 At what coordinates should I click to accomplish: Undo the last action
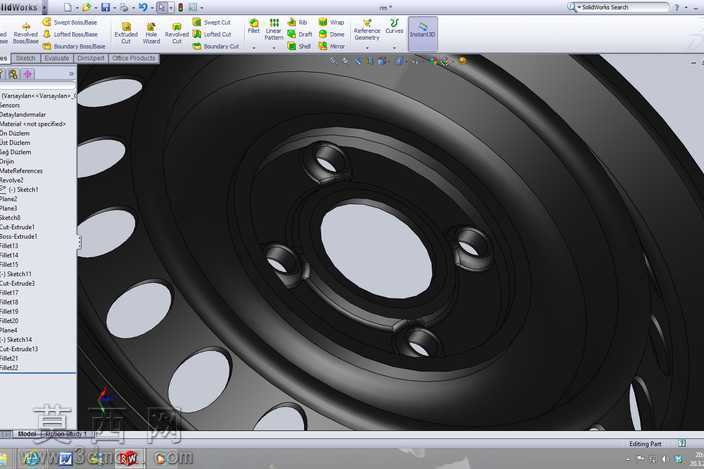coord(143,7)
